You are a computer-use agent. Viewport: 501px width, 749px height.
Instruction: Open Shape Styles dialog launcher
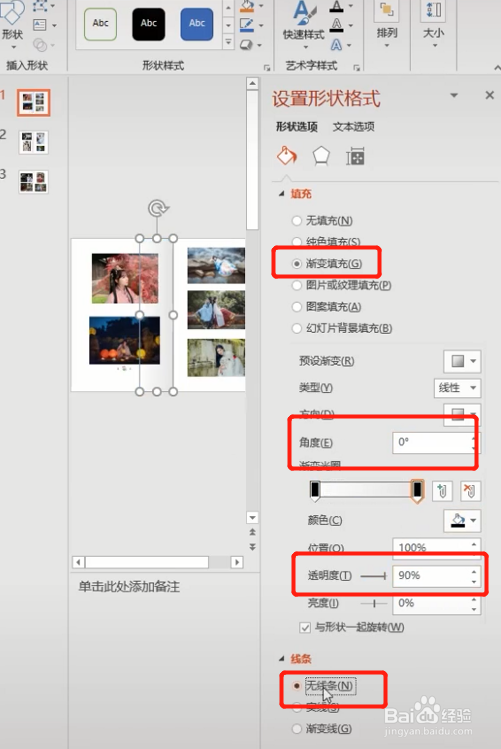click(x=266, y=68)
